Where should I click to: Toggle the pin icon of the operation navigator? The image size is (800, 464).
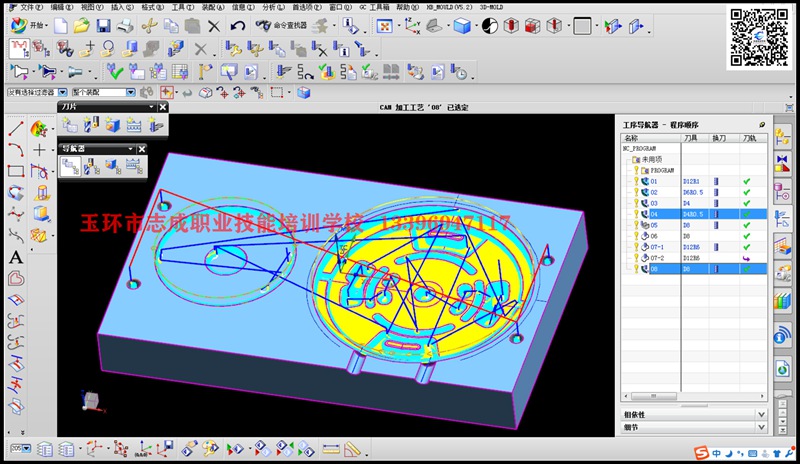coord(762,125)
